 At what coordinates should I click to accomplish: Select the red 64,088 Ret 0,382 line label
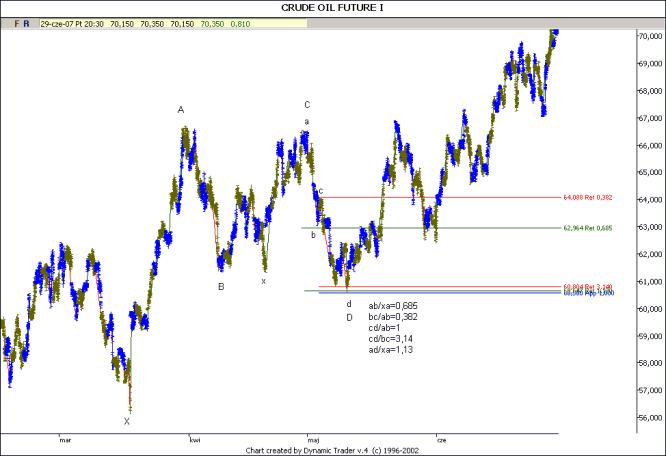588,198
